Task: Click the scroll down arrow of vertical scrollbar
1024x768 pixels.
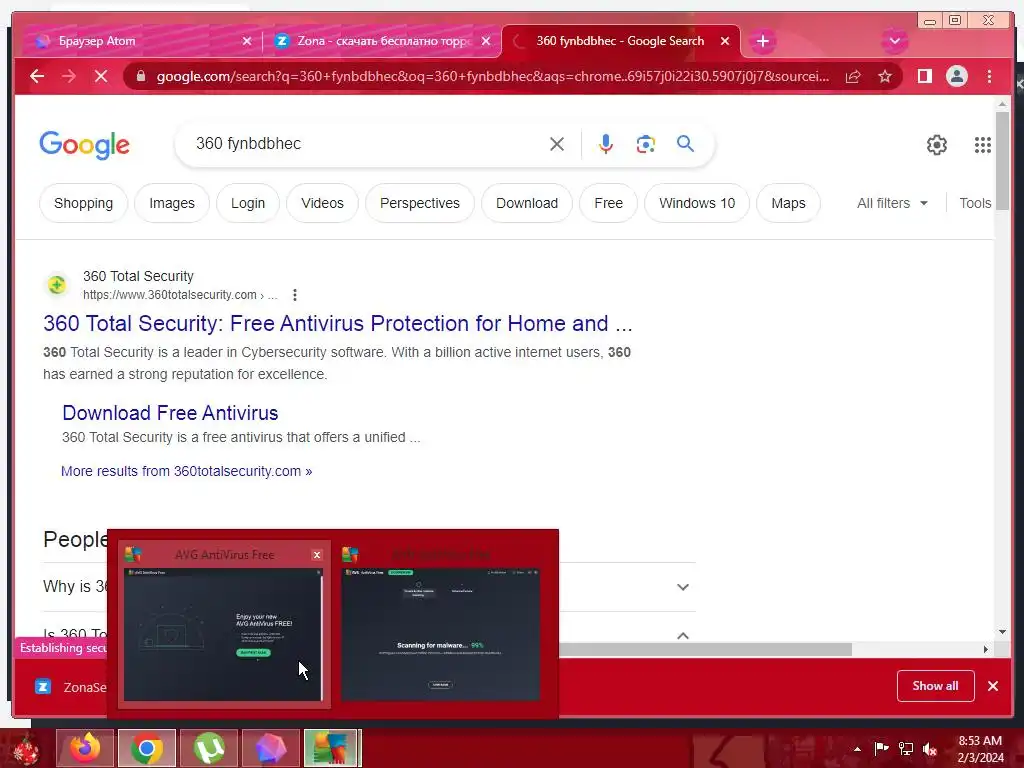Action: (1002, 632)
